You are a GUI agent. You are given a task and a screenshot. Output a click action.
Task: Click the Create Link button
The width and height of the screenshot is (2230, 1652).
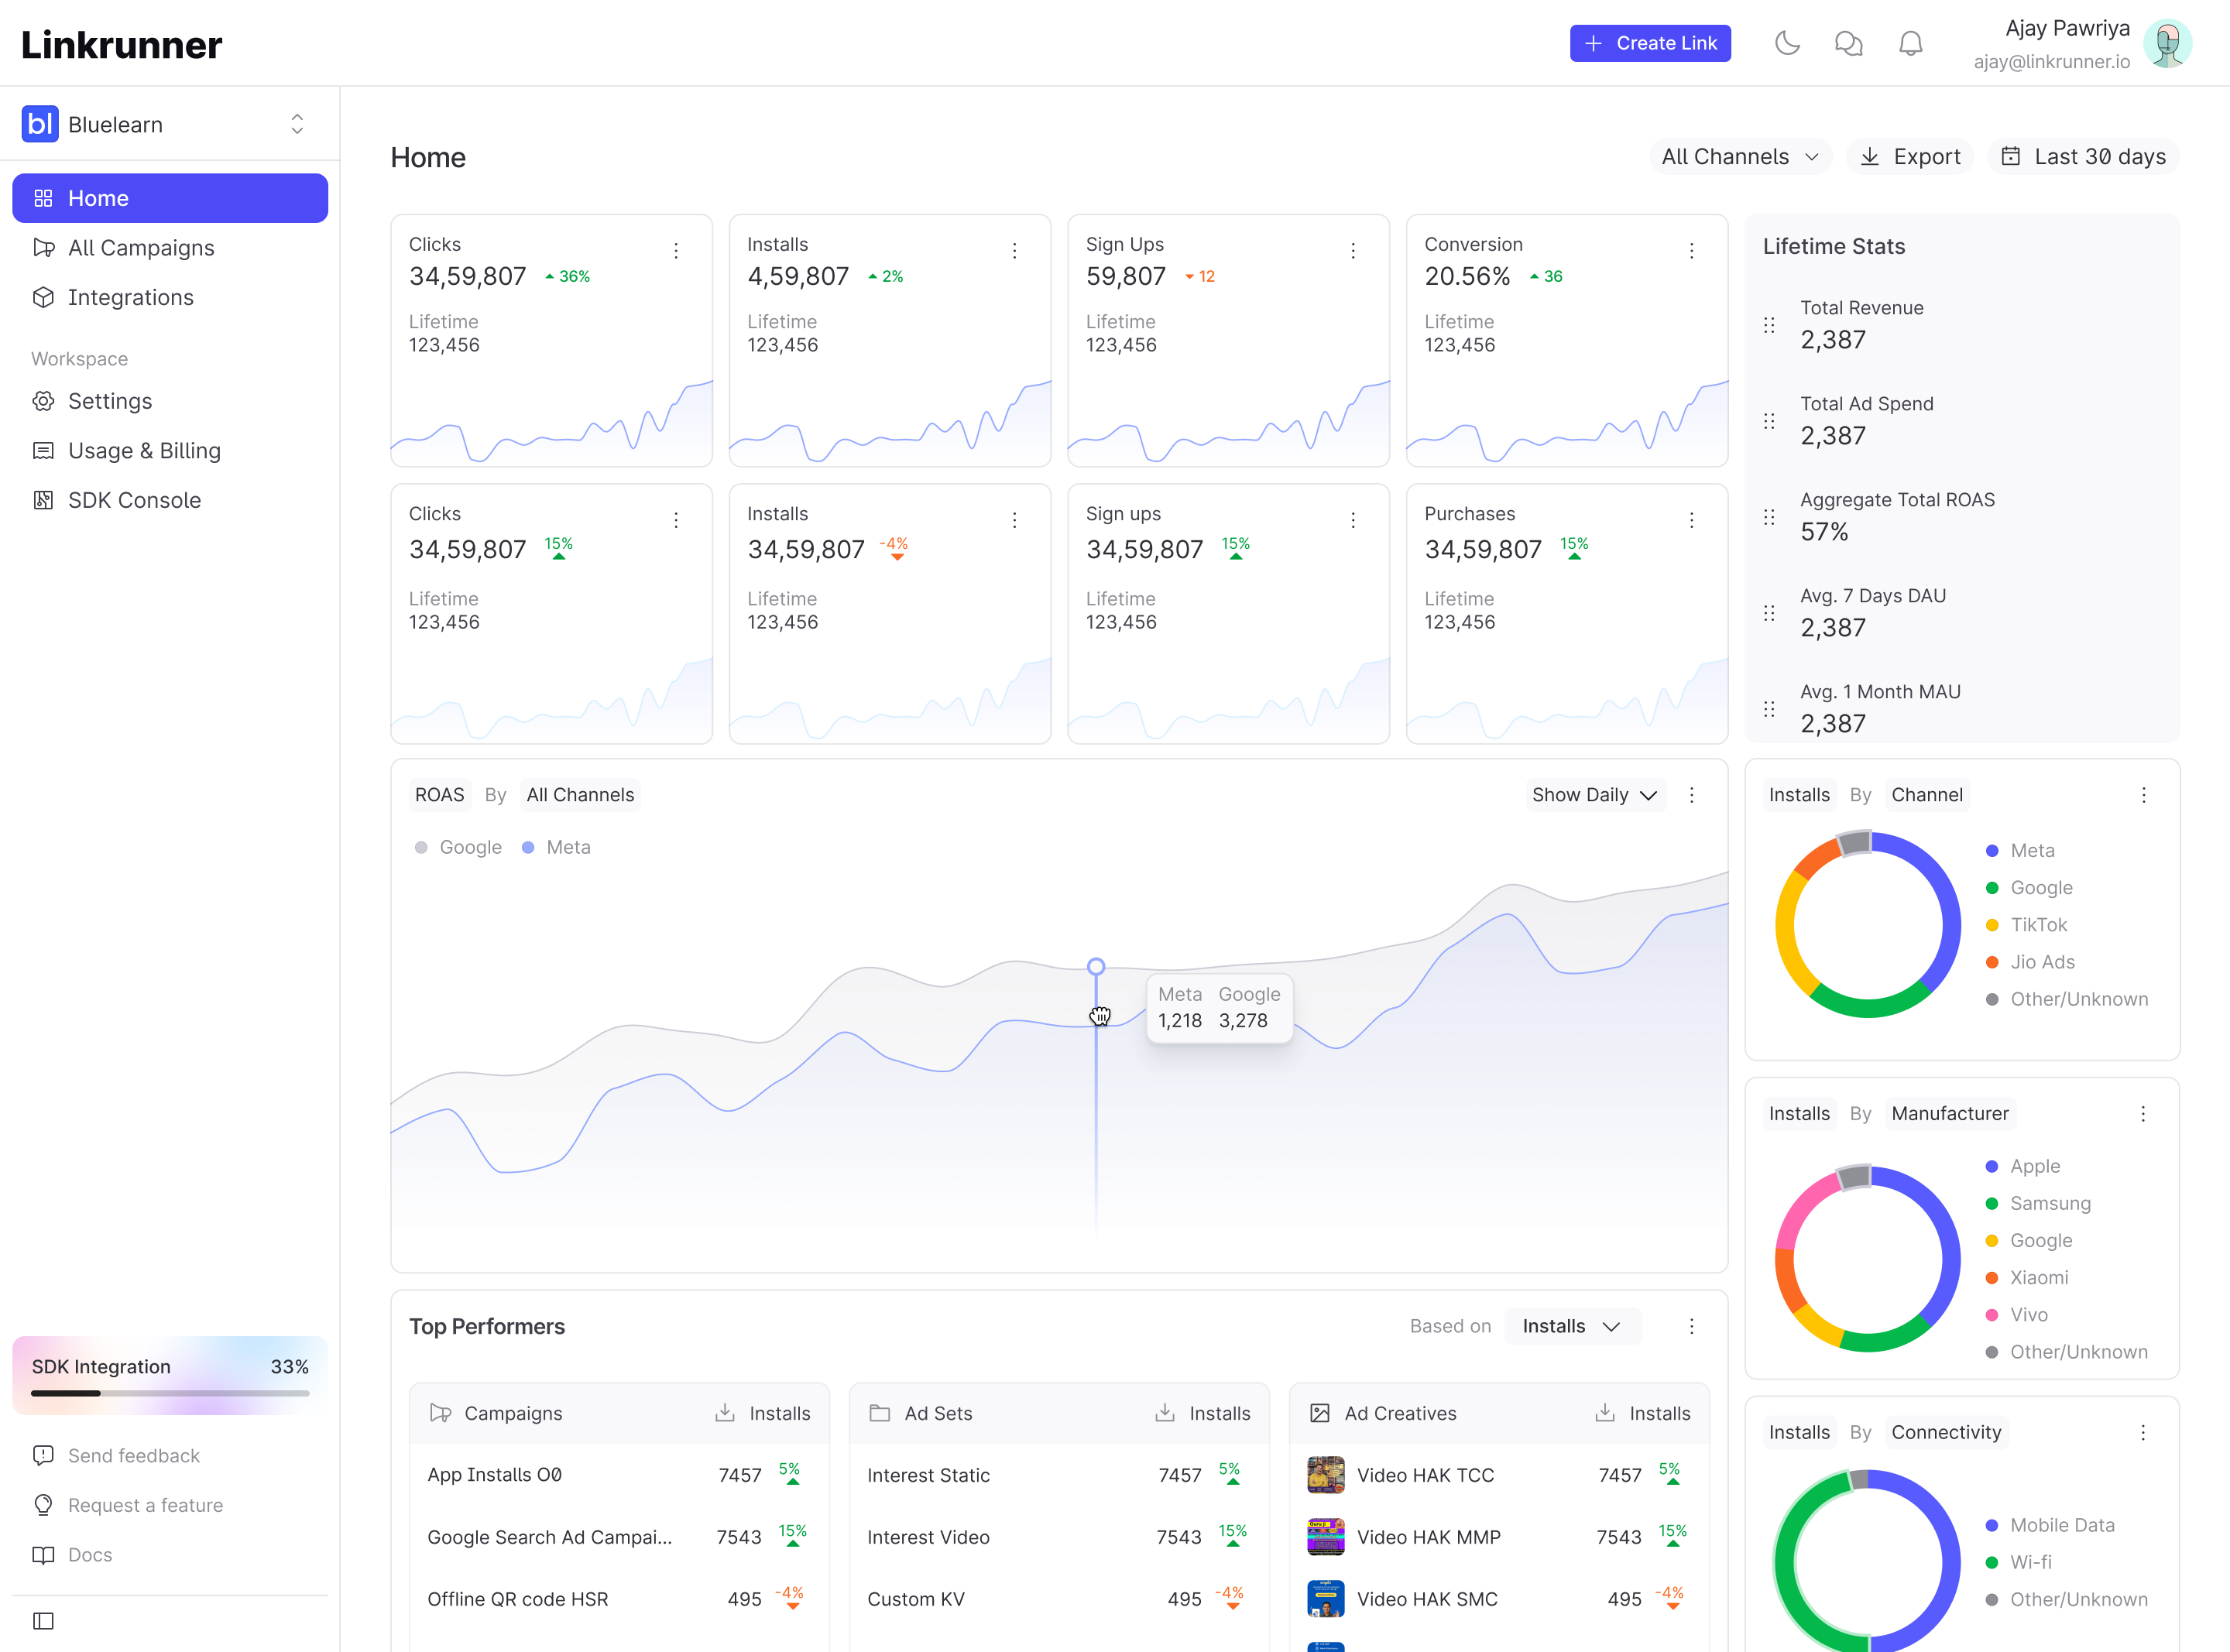(x=1650, y=43)
